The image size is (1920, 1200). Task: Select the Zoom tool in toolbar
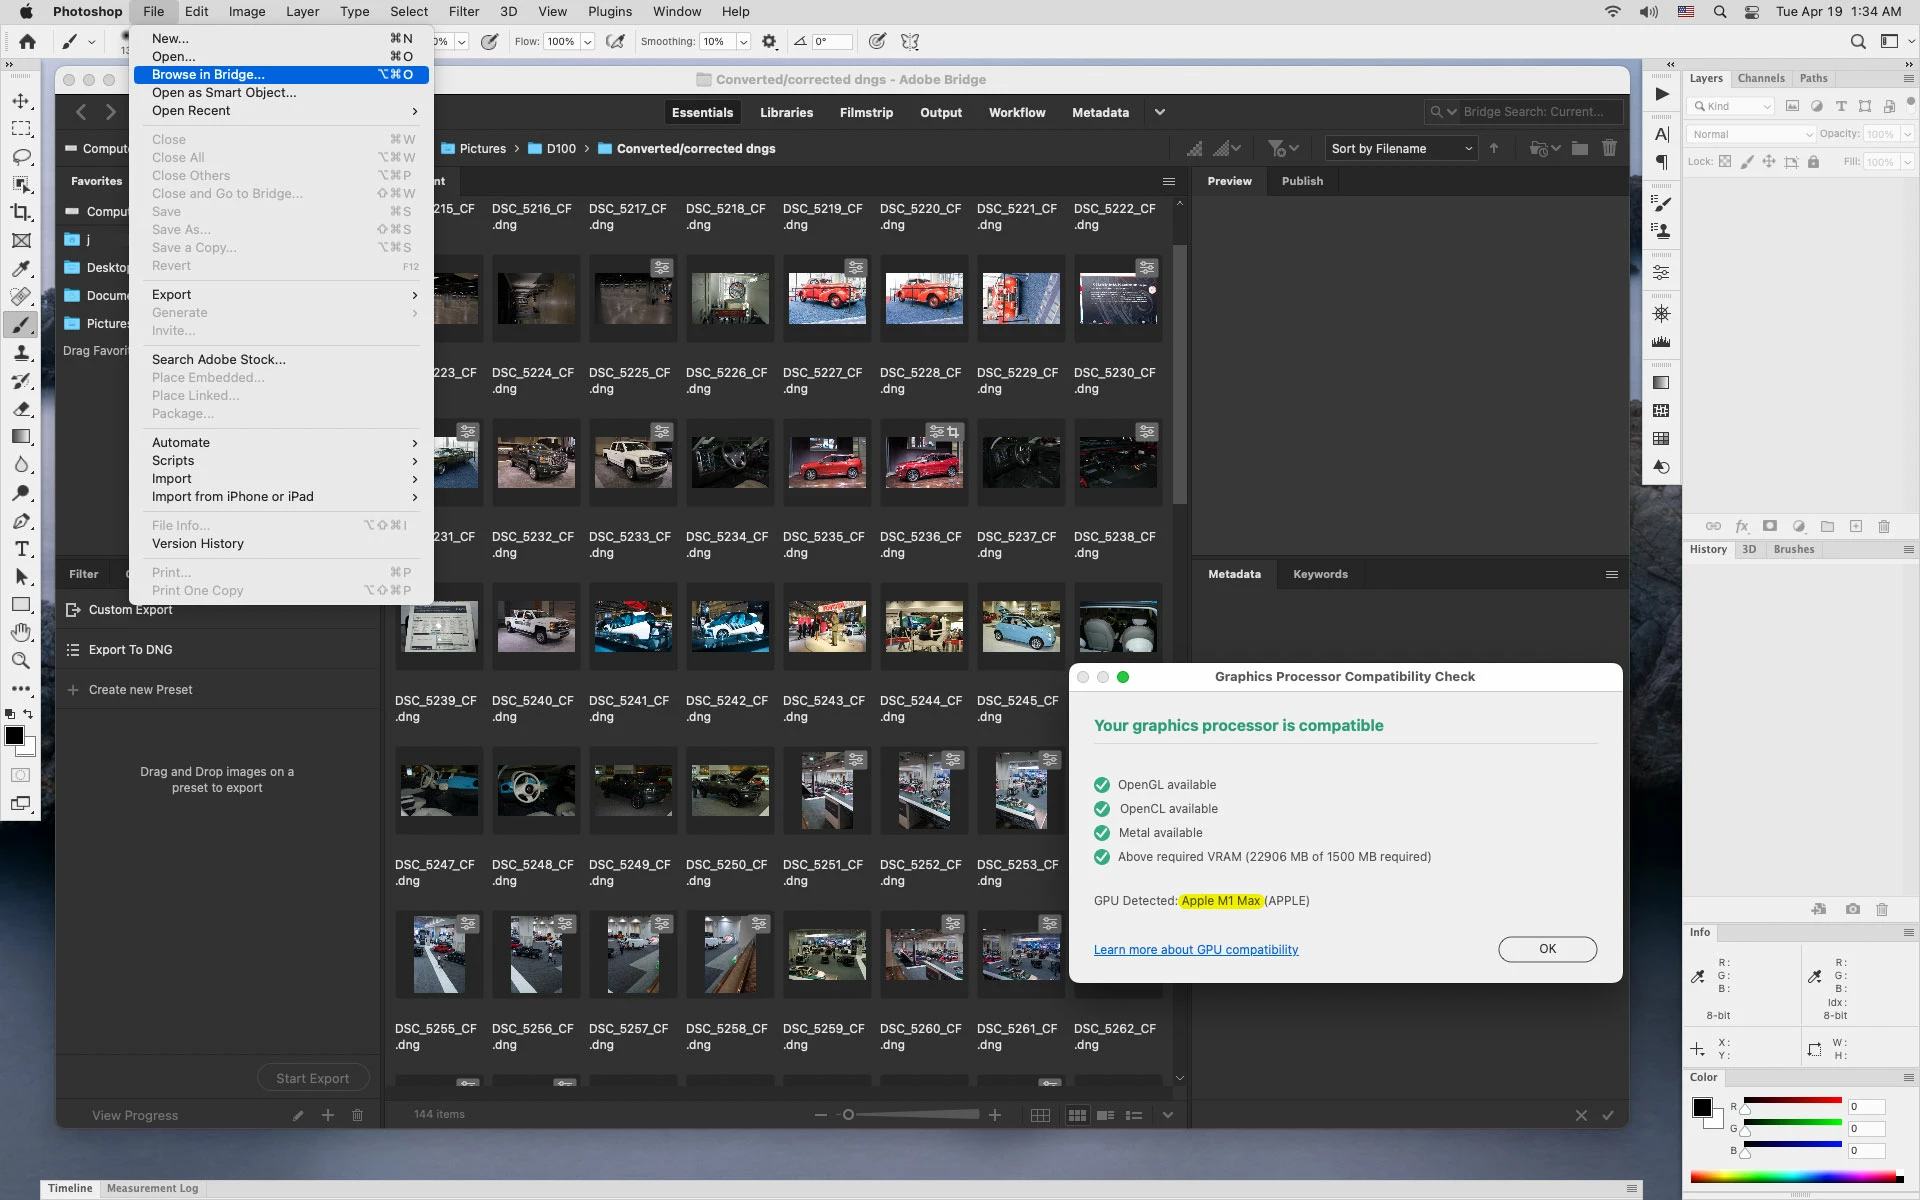click(21, 661)
